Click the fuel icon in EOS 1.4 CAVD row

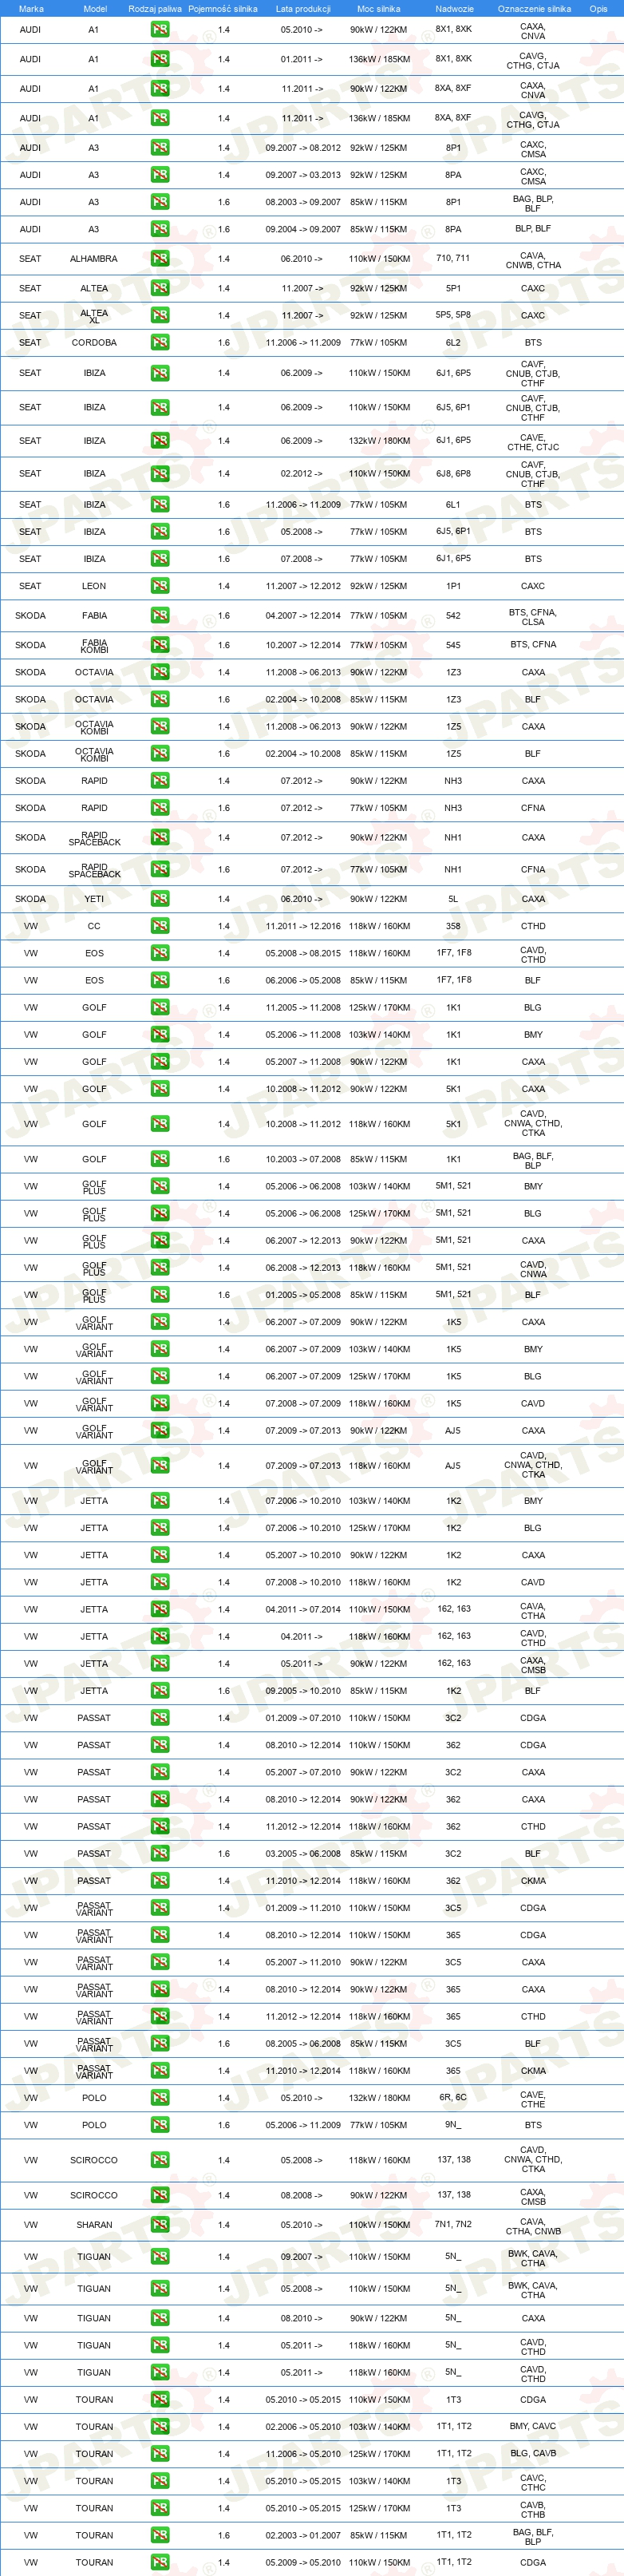point(160,954)
